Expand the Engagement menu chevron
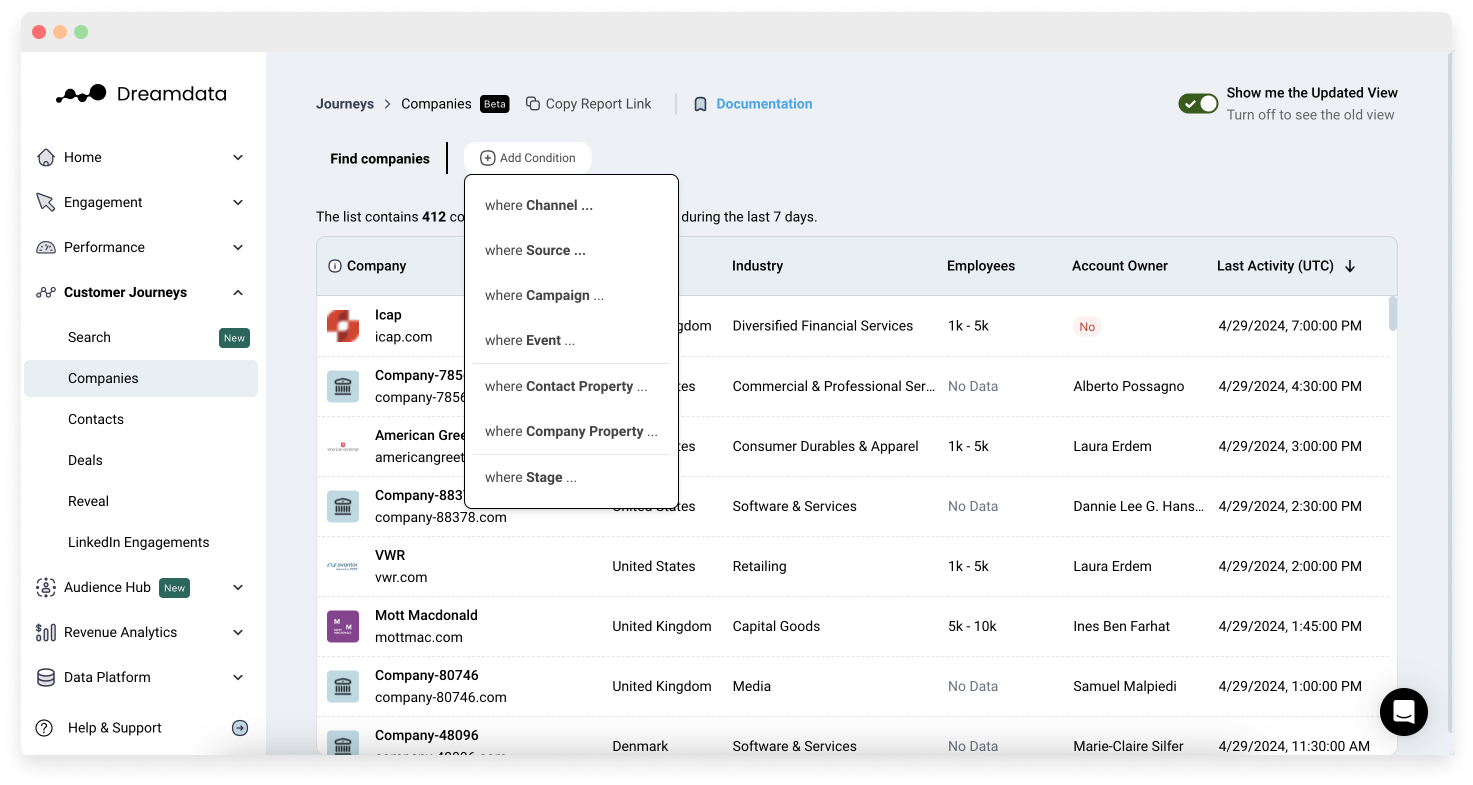This screenshot has width=1473, height=785. coord(238,202)
